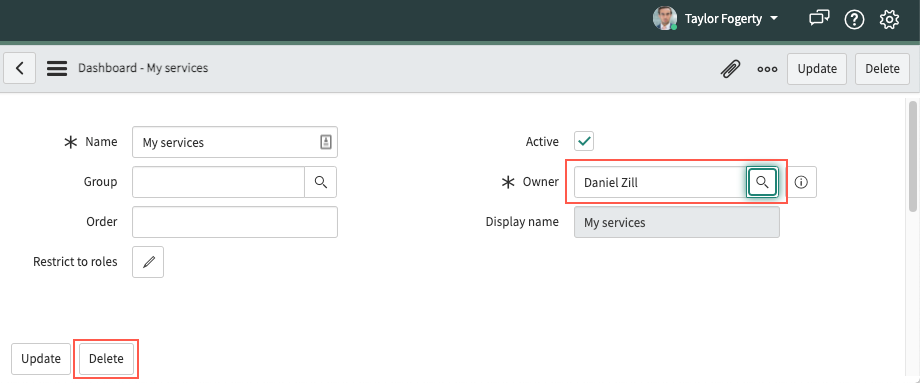Click into the Name input field
The width and height of the screenshot is (920, 383).
tap(235, 142)
